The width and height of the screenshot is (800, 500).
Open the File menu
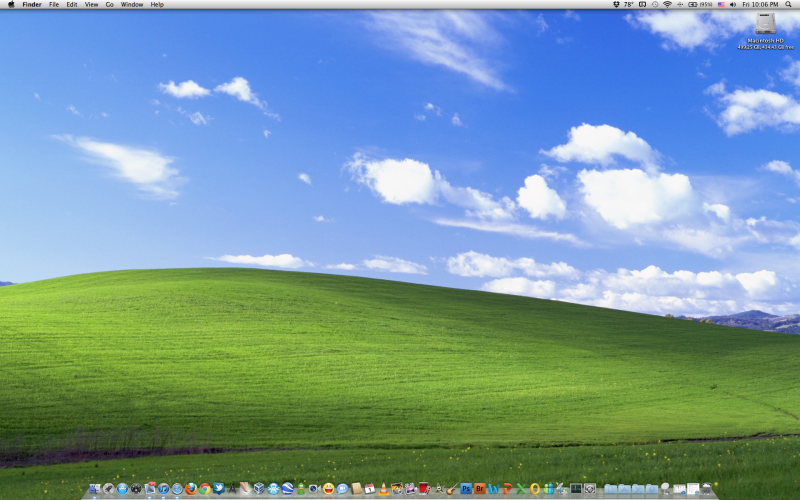tap(54, 4)
